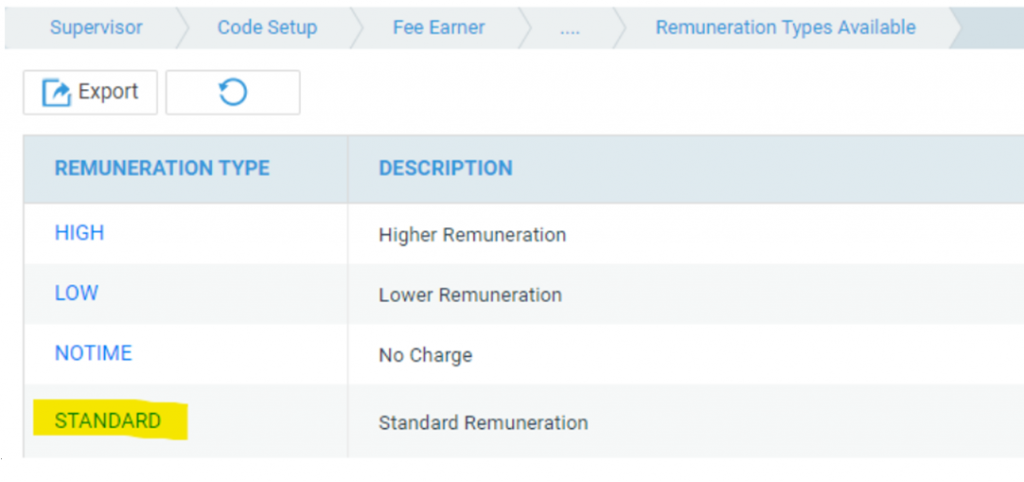Sort by the Remuneration Type column header
Image resolution: width=1024 pixels, height=482 pixels.
pos(162,169)
